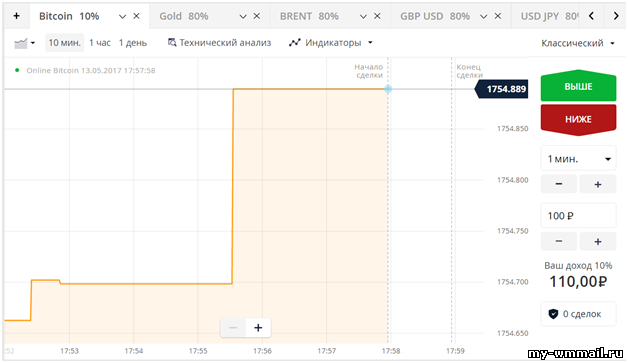Click the red НИЖЕ button

578,119
